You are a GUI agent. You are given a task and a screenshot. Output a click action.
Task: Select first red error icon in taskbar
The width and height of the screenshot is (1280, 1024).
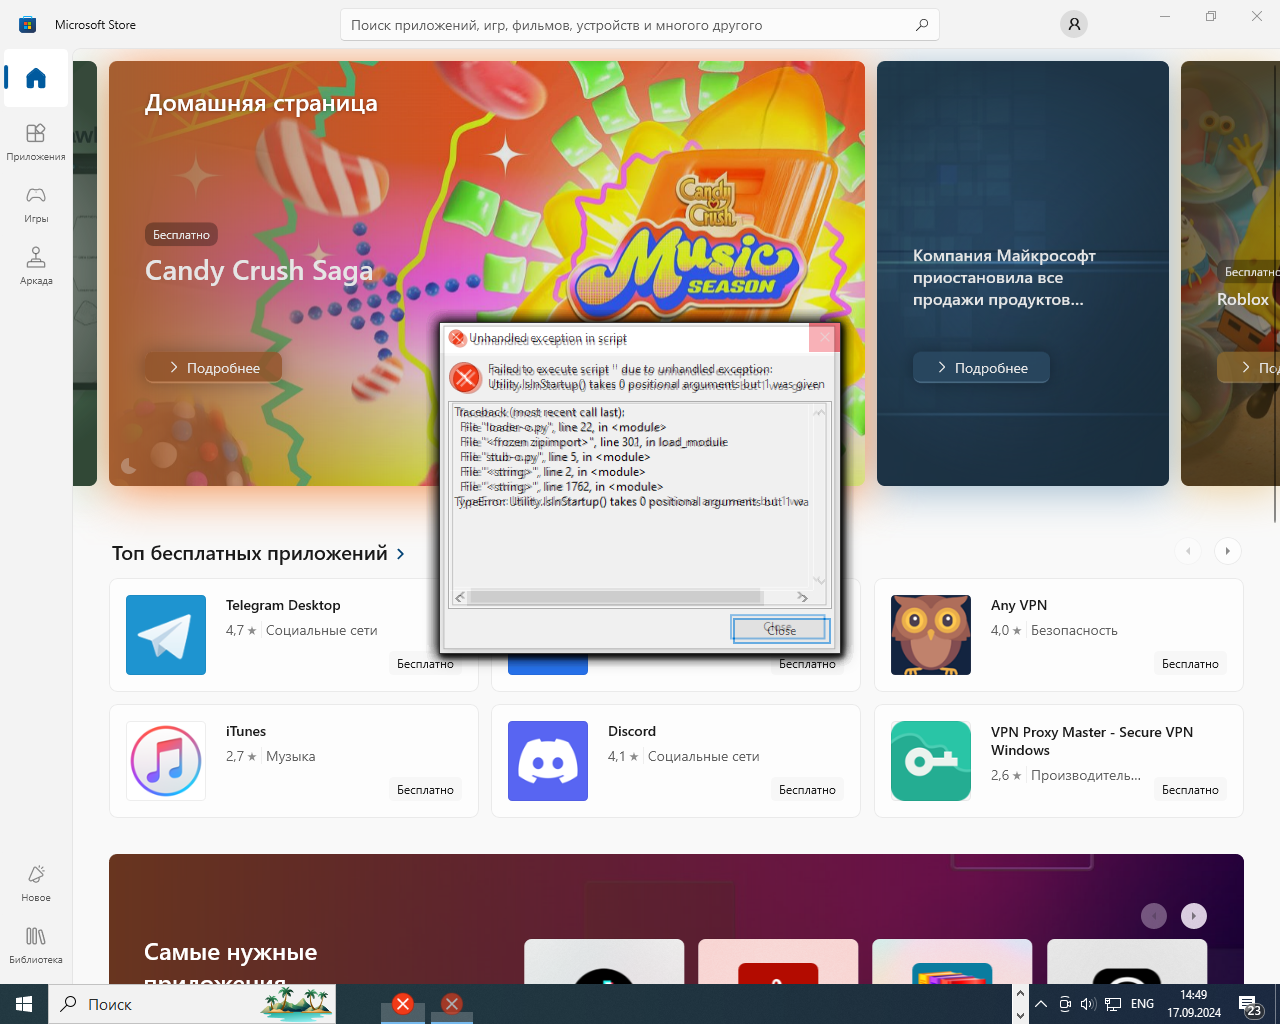[x=403, y=1004]
